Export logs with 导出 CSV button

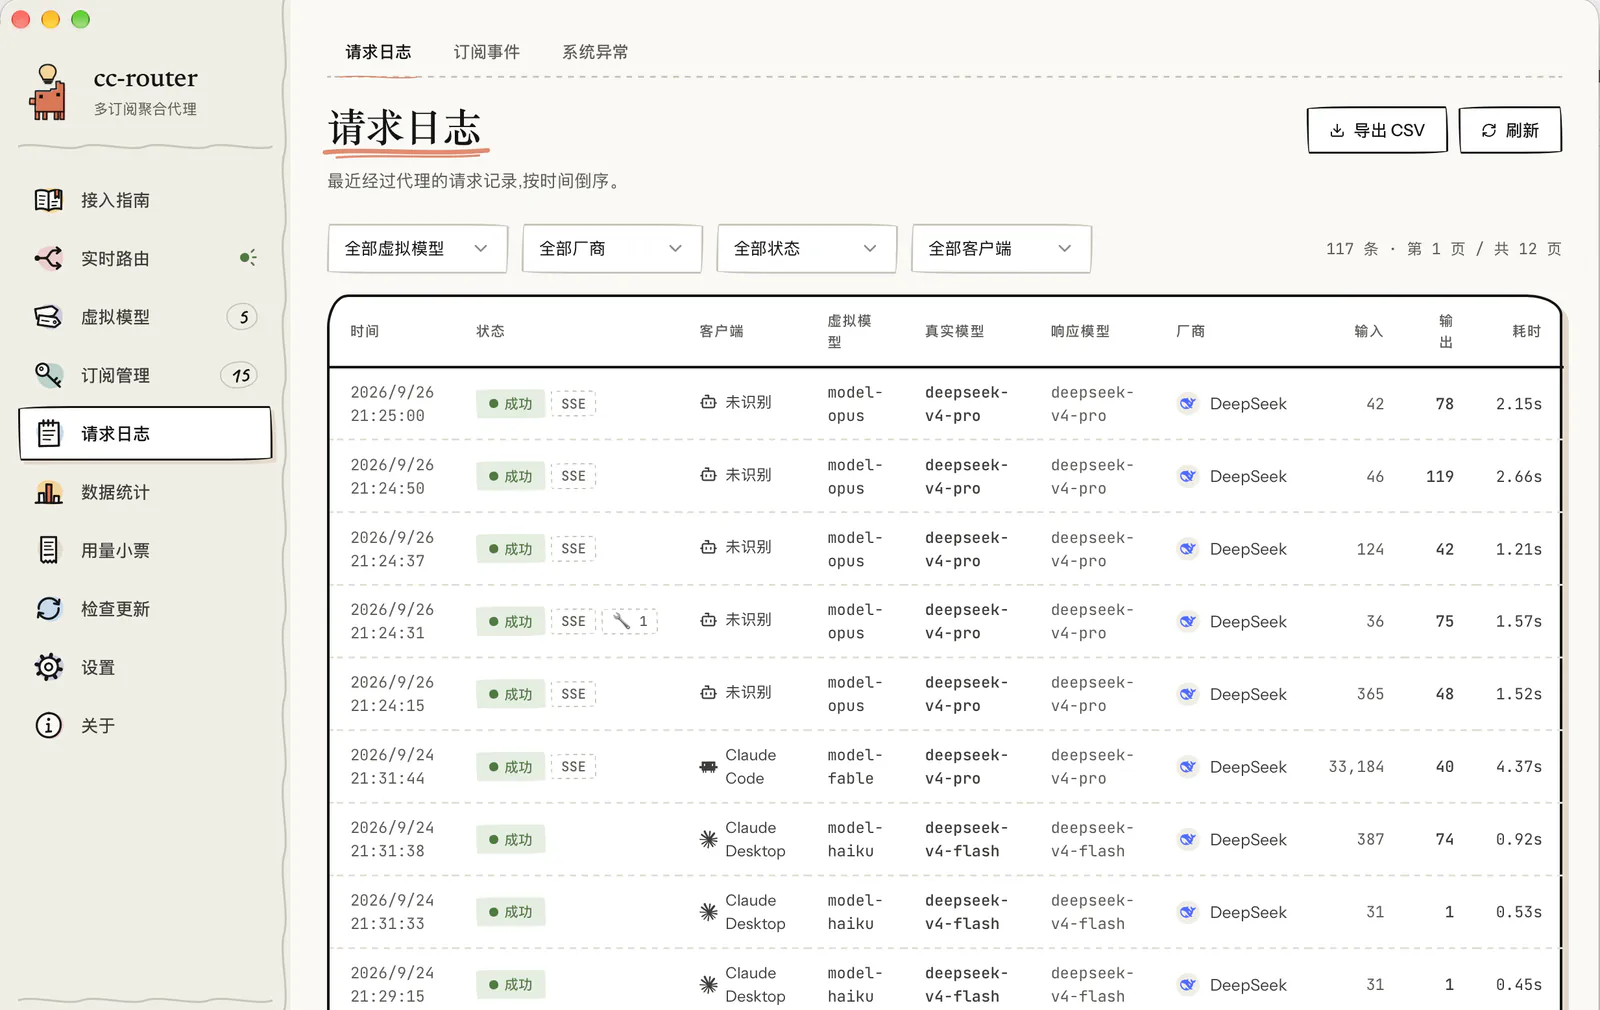[x=1377, y=130]
